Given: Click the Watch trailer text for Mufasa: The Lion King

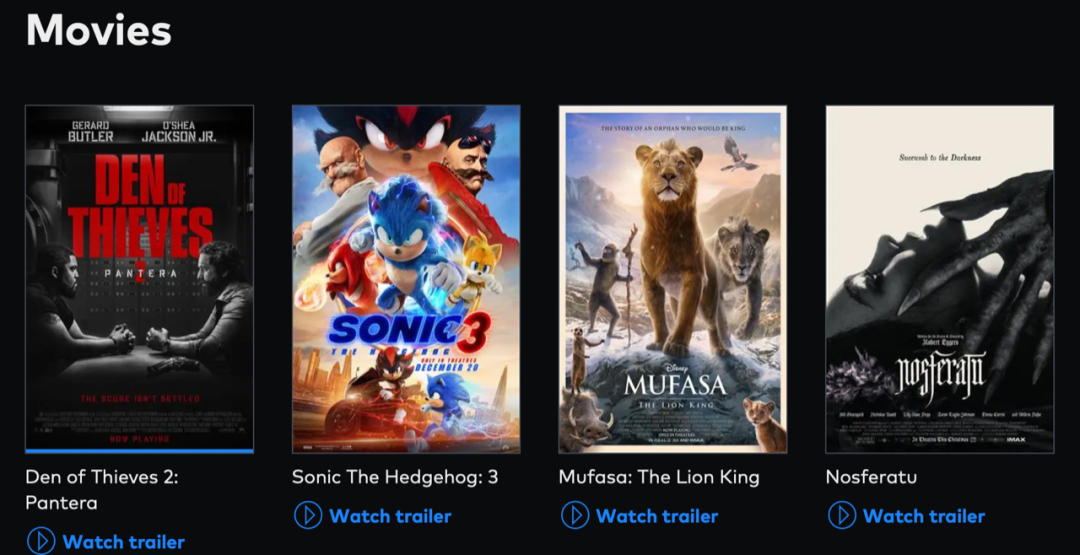Looking at the screenshot, I should coord(656,516).
